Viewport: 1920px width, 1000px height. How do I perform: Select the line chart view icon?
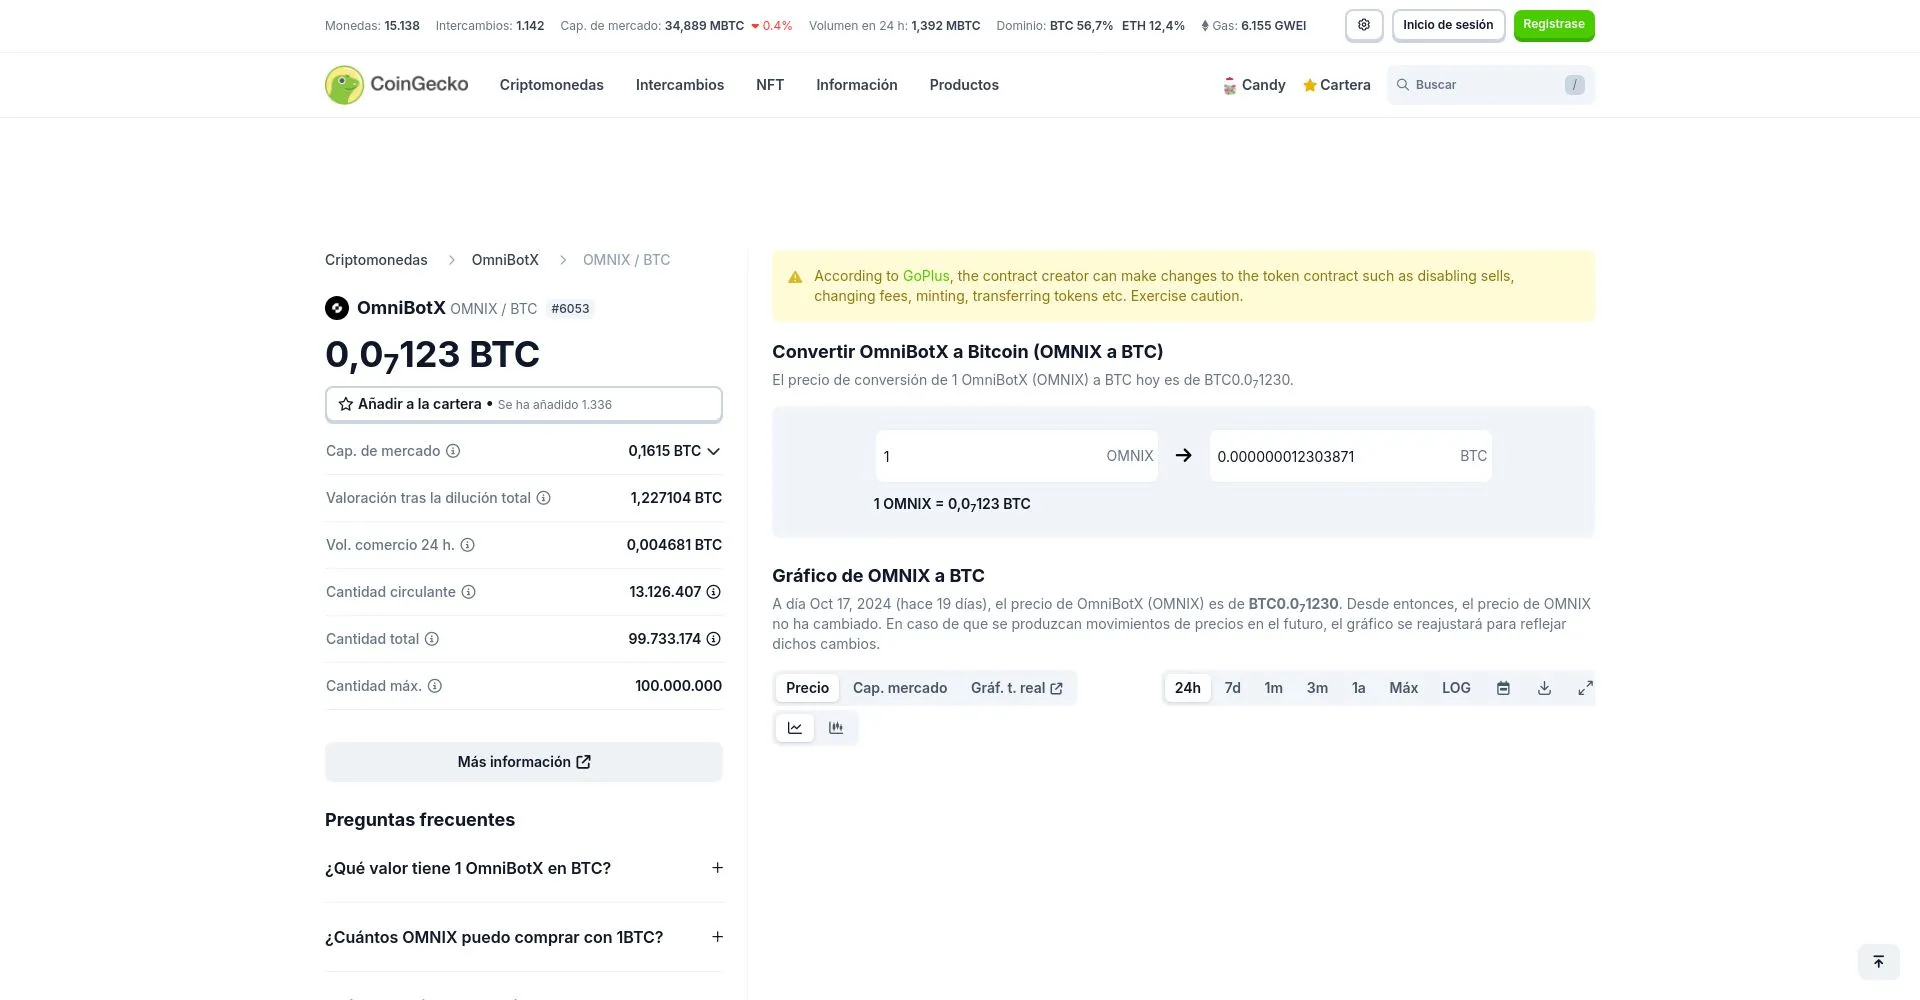(x=795, y=728)
